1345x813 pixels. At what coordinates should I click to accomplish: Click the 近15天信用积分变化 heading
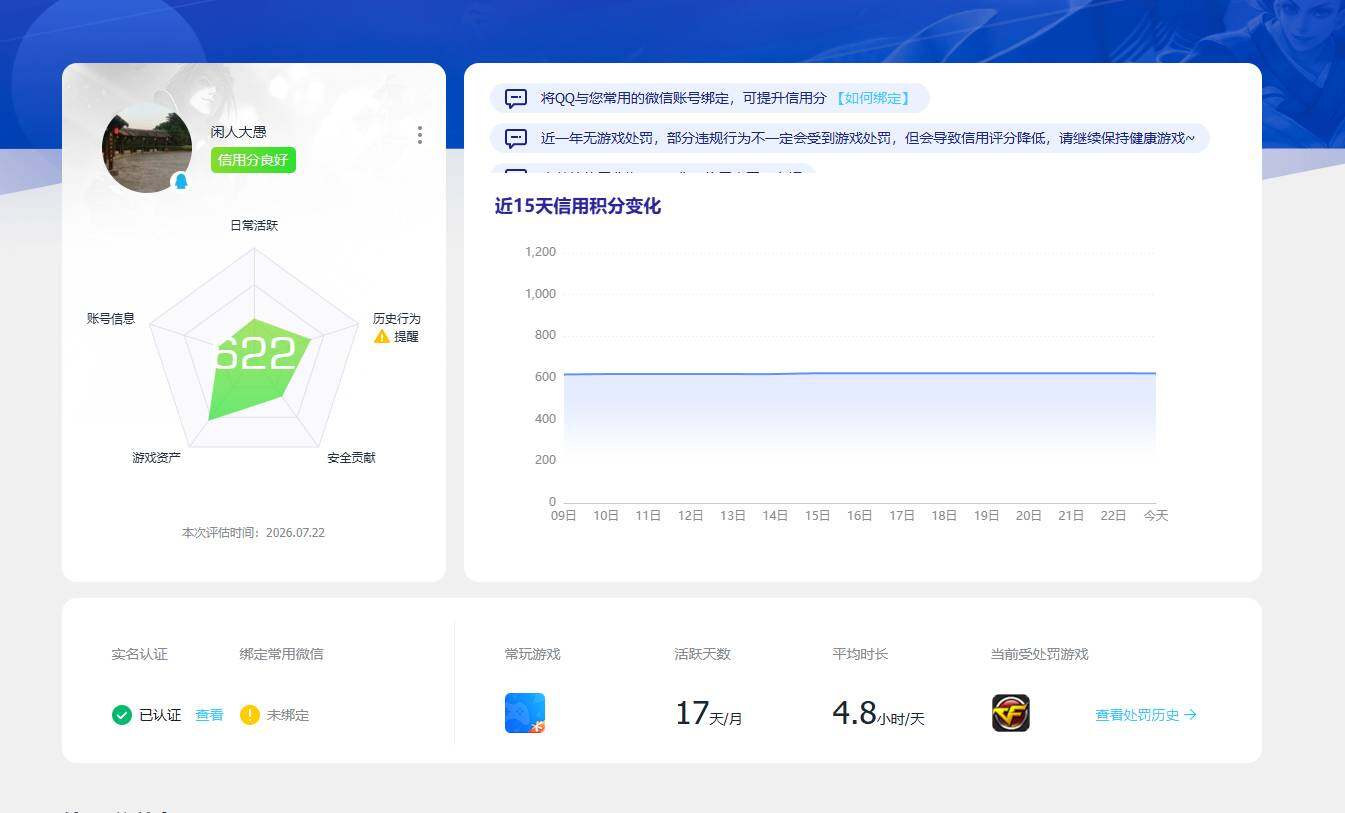[578, 206]
